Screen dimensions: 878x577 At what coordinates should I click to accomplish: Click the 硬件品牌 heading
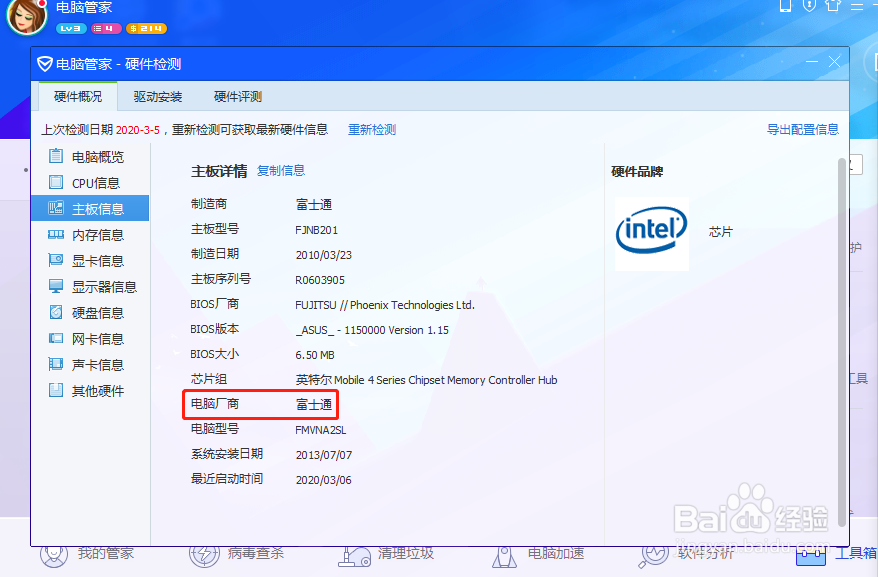tap(637, 171)
